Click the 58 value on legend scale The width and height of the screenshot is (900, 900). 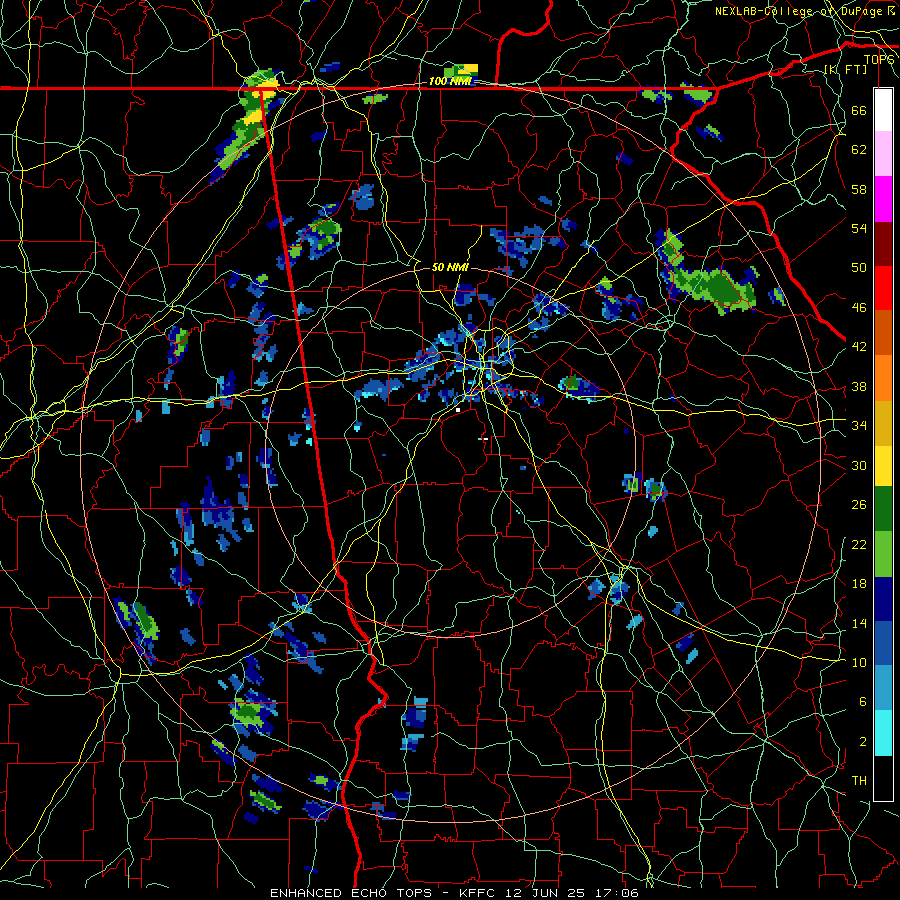[859, 189]
